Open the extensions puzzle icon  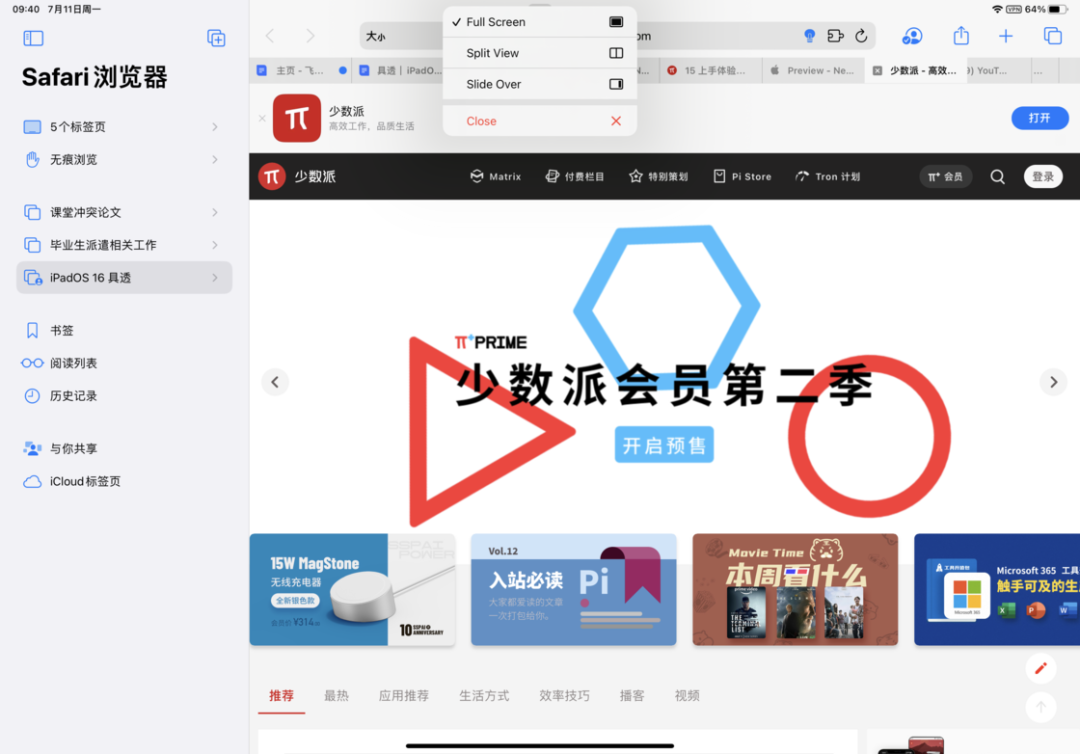click(835, 36)
